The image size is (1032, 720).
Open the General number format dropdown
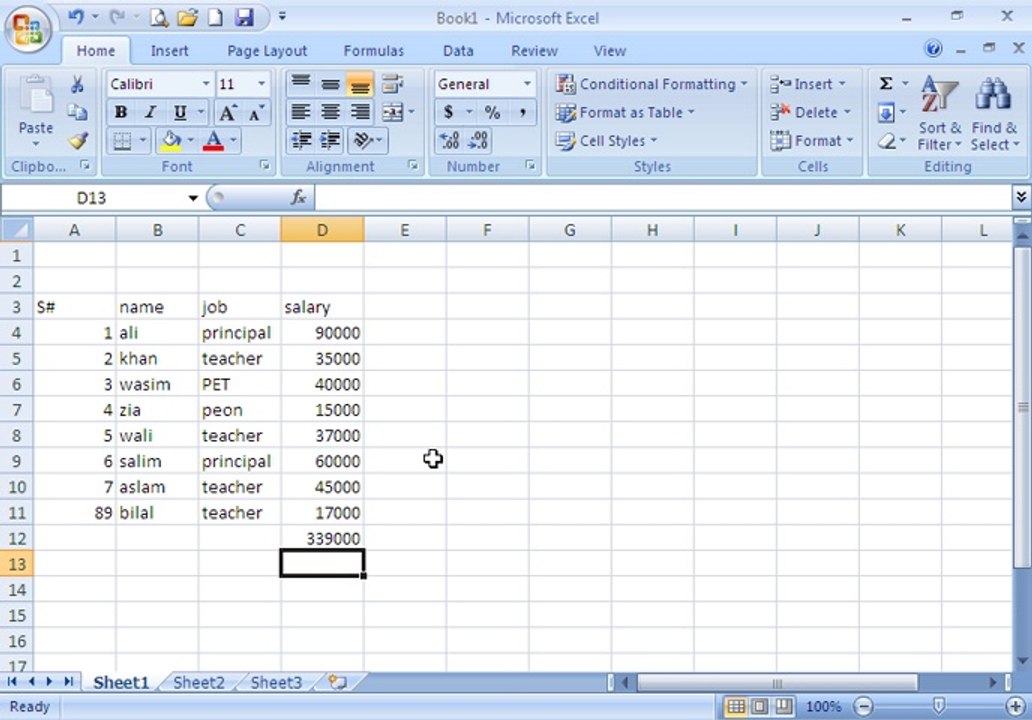(527, 84)
